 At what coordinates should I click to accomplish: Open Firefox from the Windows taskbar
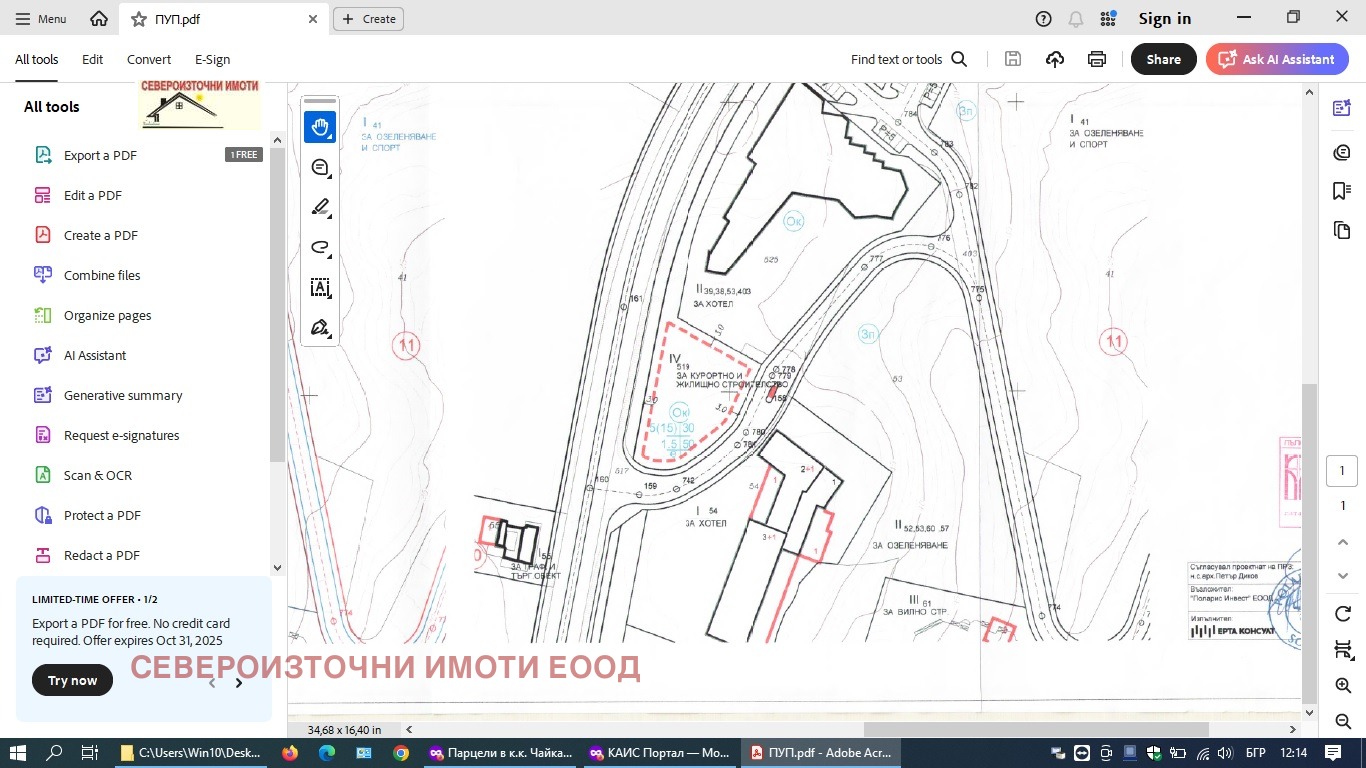point(290,753)
